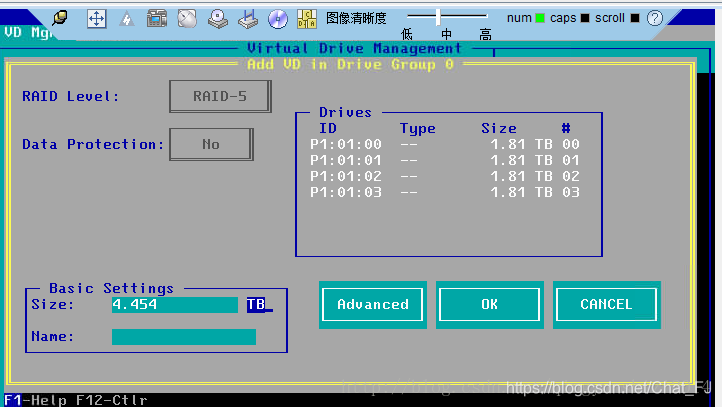722x407 pixels.
Task: Click the 低 low clarity label
Action: pos(407,35)
